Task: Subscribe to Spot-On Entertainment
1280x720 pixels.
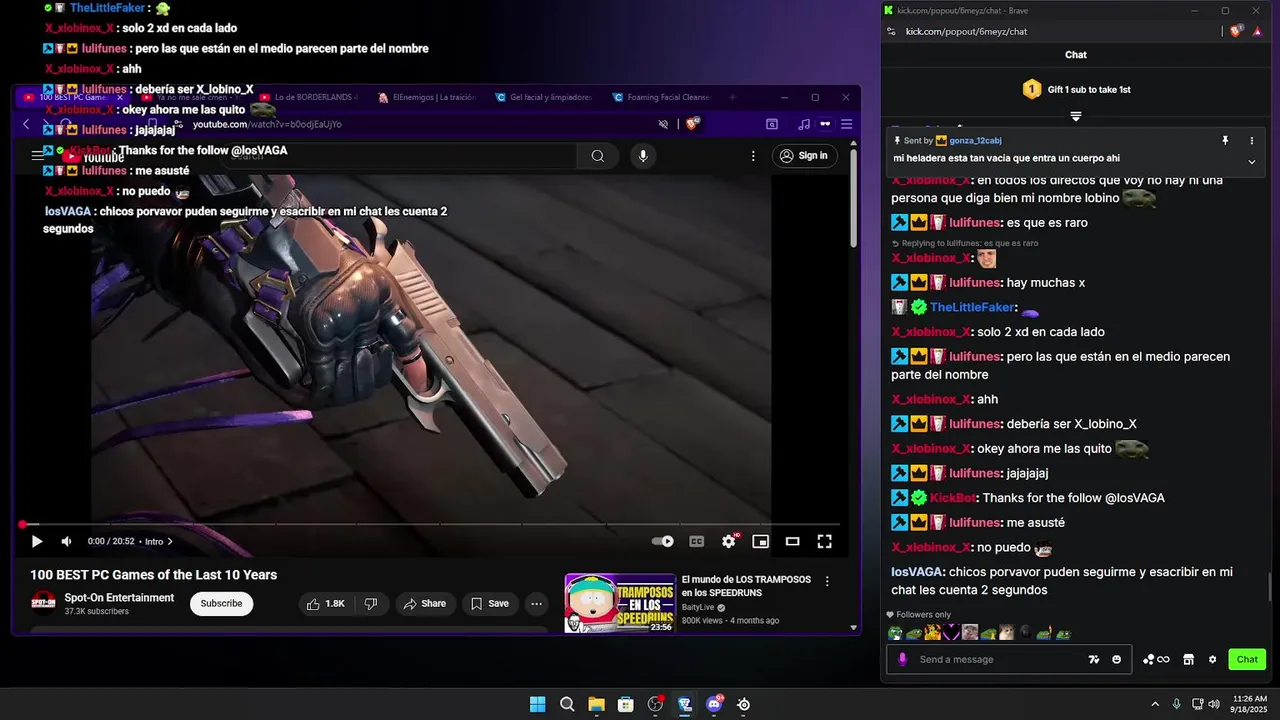Action: pos(221,603)
